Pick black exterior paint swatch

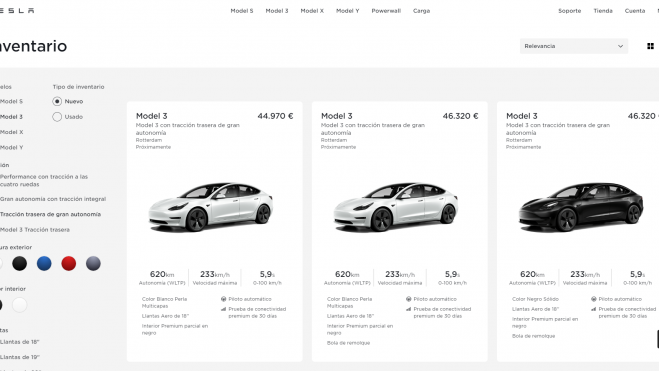19,263
